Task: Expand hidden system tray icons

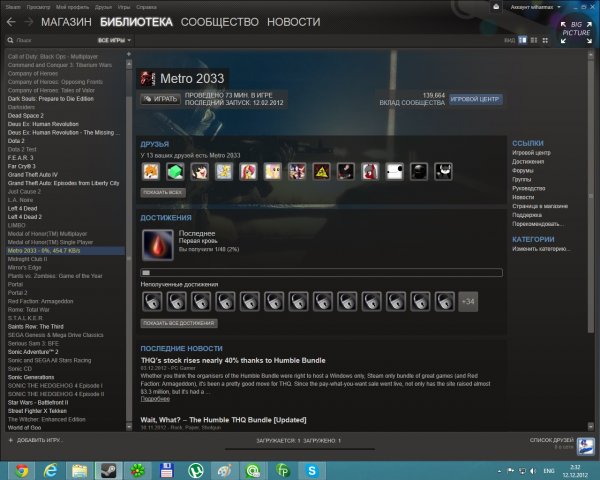Action: (499, 471)
